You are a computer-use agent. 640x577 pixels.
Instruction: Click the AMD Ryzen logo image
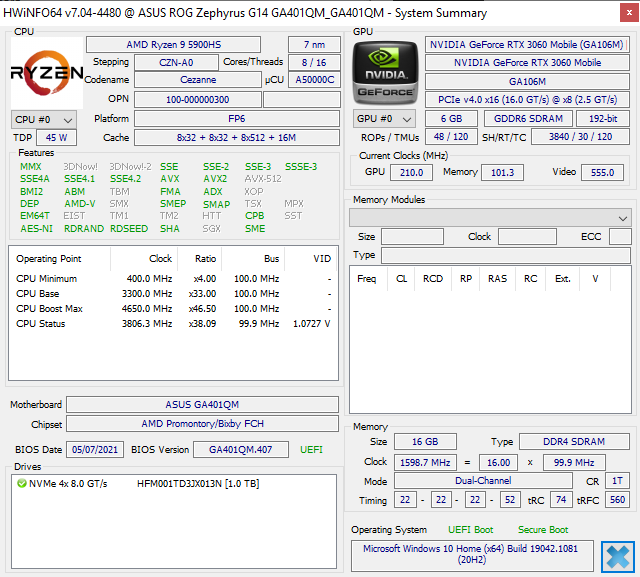pos(46,73)
